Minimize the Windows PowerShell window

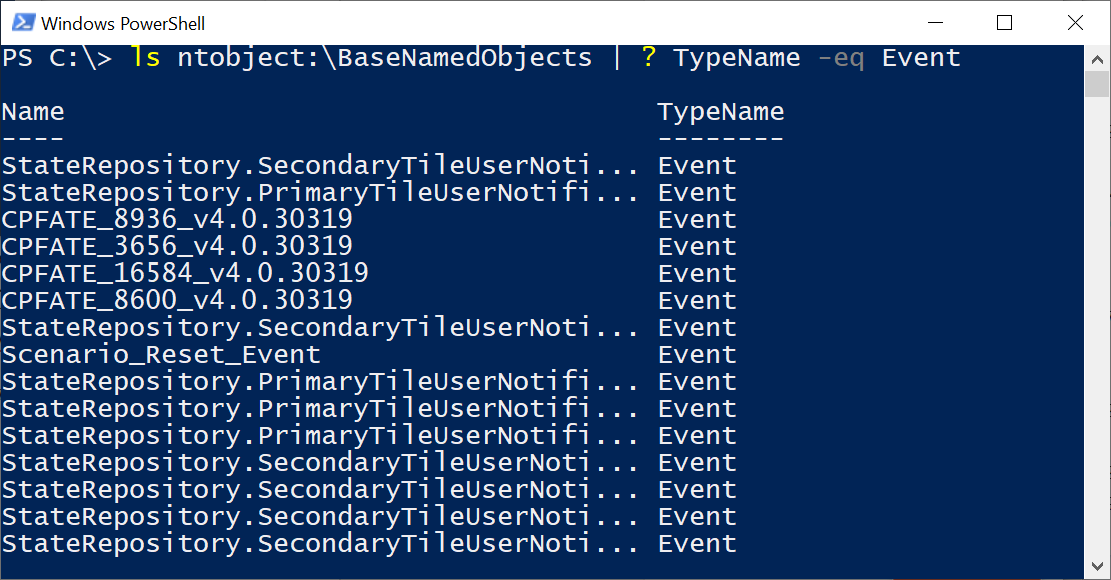tap(935, 23)
